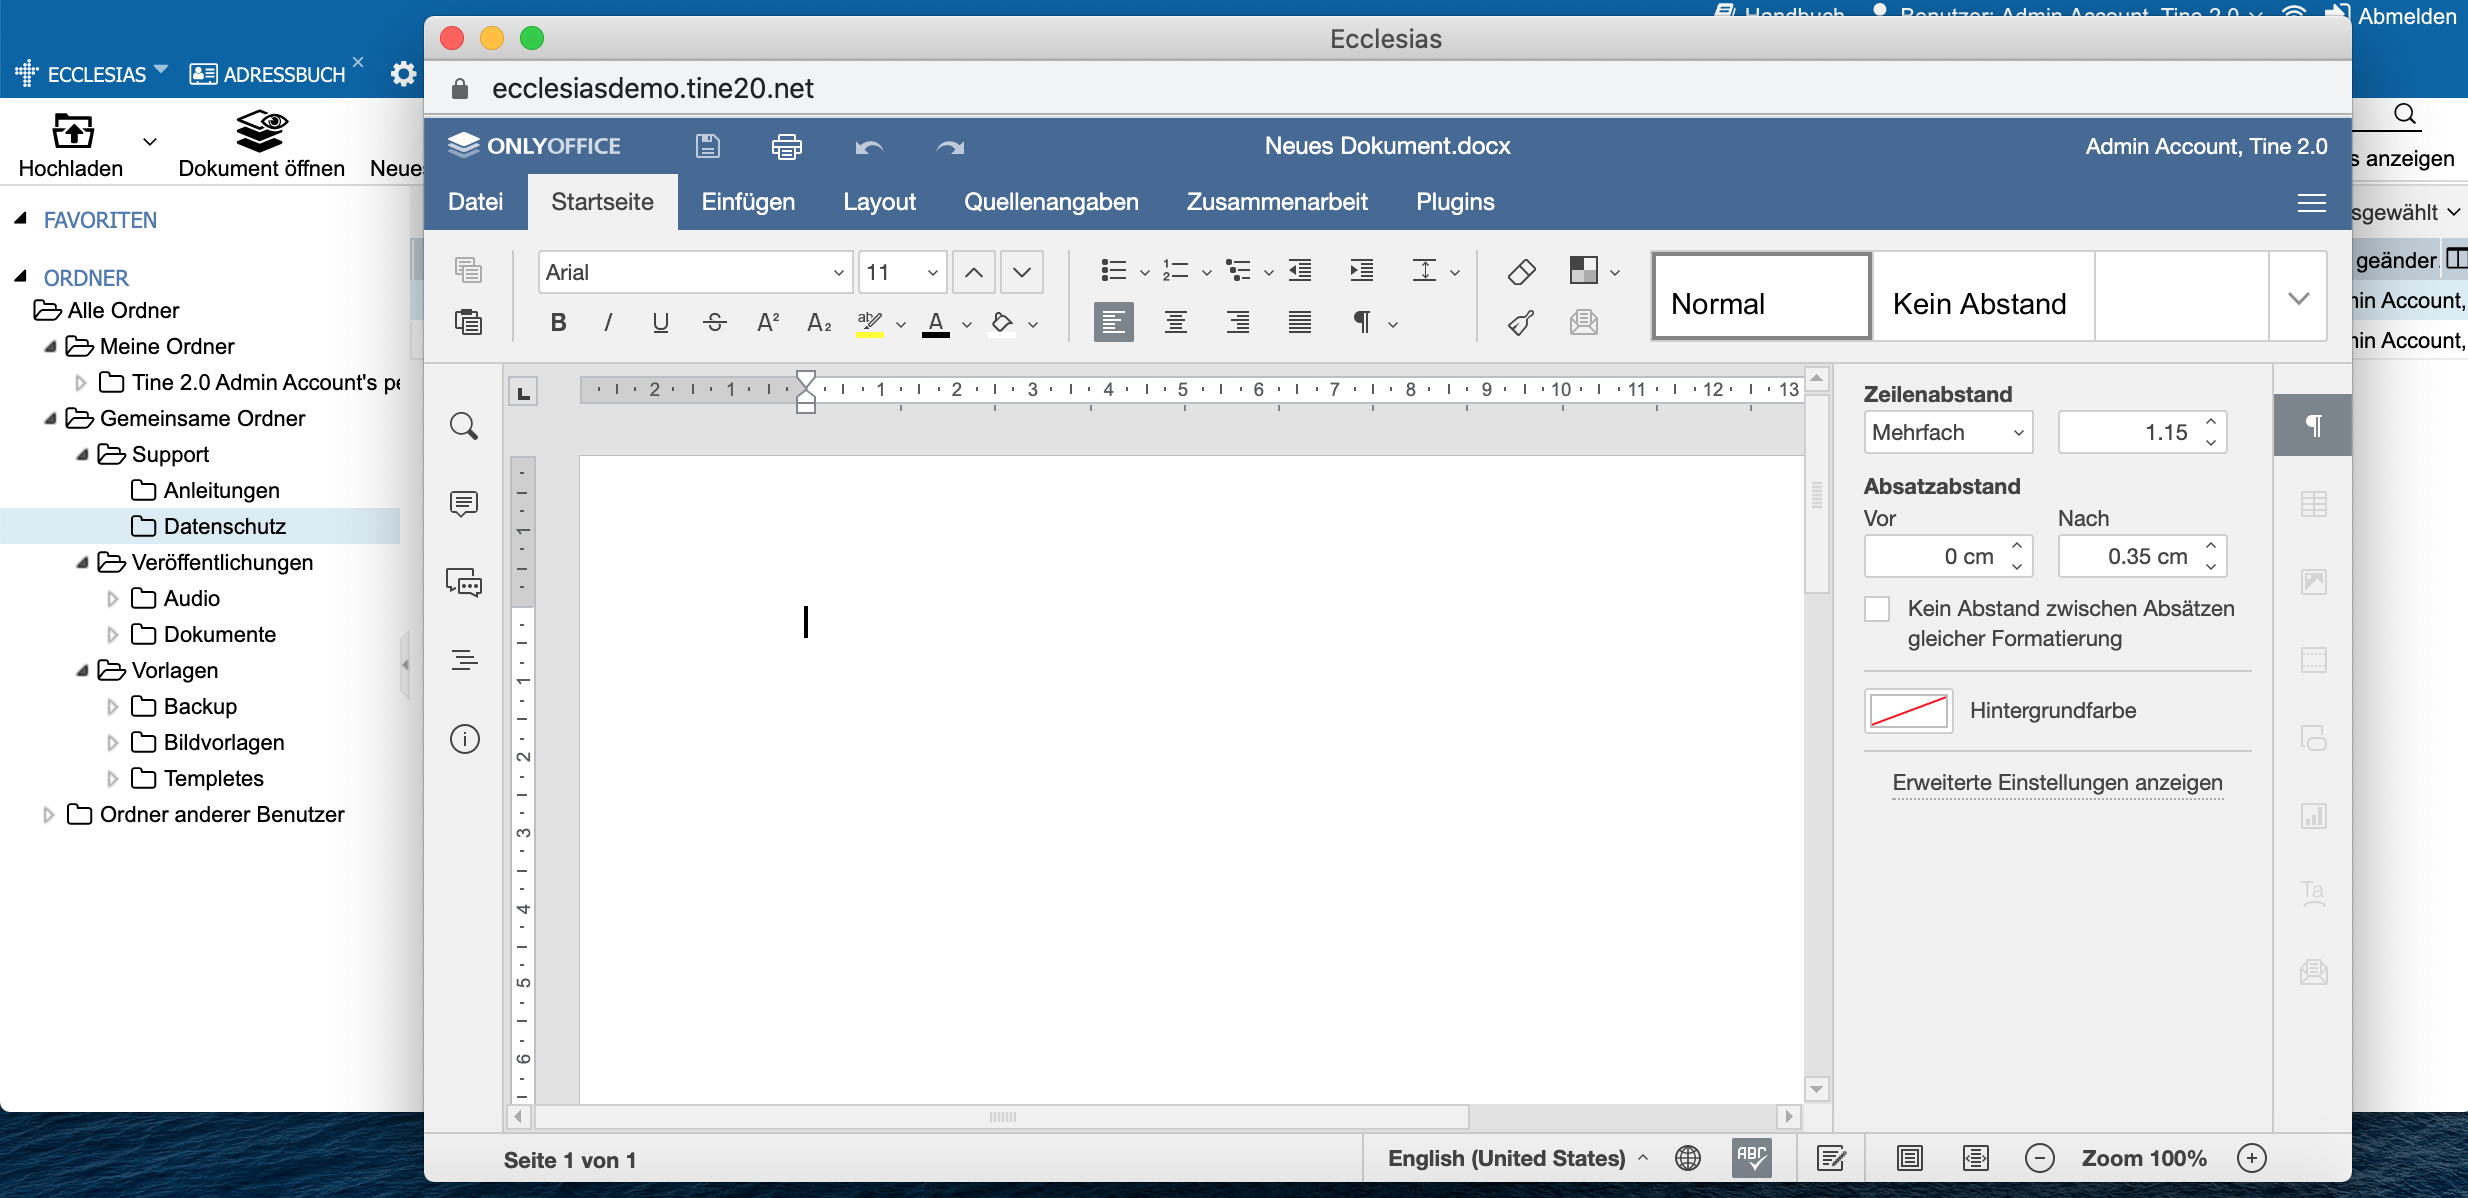2468x1198 pixels.
Task: Expand the styles gallery chevron
Action: click(2298, 297)
